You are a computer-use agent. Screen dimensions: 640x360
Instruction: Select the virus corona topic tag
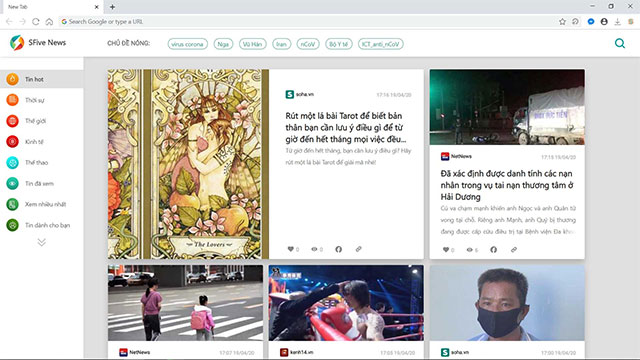coord(187,44)
